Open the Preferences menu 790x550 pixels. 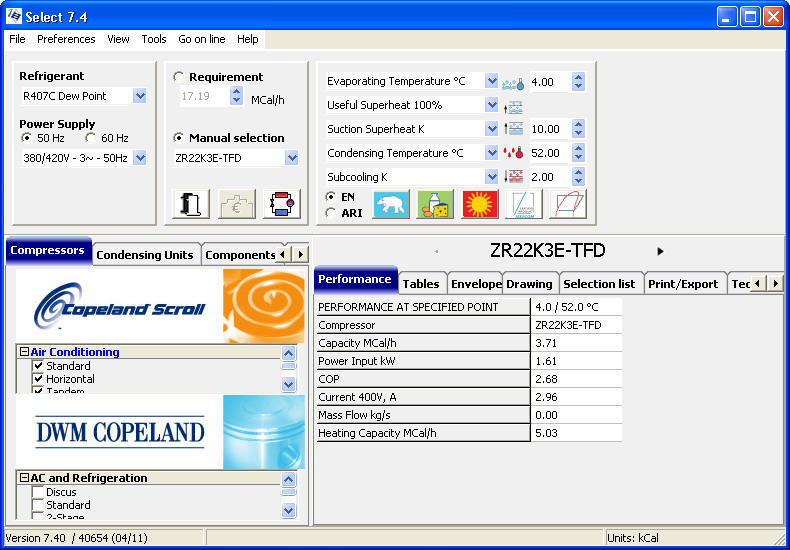pos(66,39)
